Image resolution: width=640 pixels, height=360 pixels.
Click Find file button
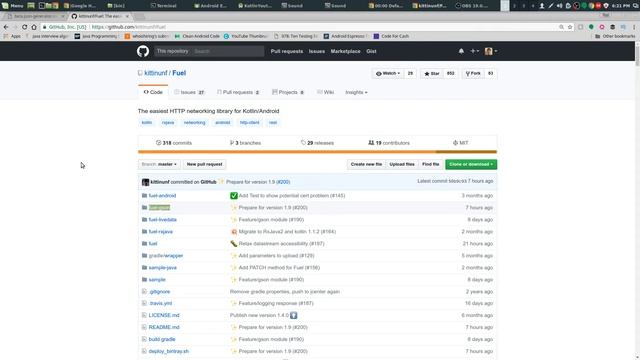click(x=431, y=164)
